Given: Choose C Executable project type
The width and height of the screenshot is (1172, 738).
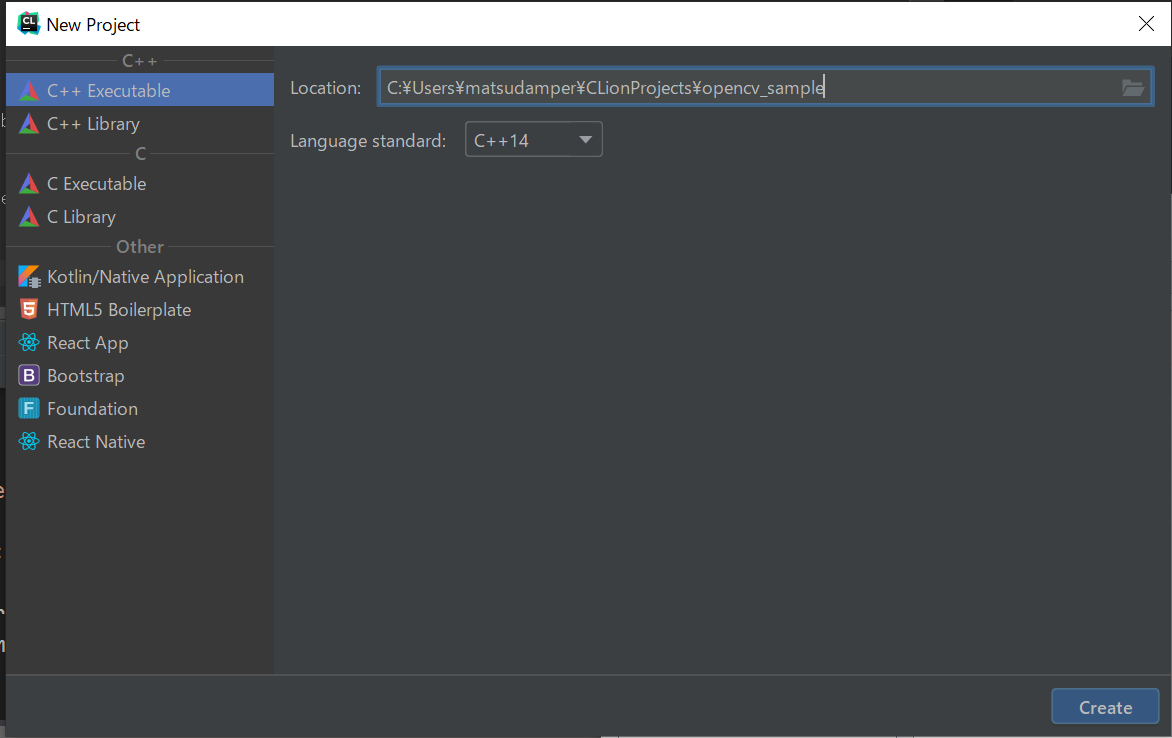Looking at the screenshot, I should point(140,183).
